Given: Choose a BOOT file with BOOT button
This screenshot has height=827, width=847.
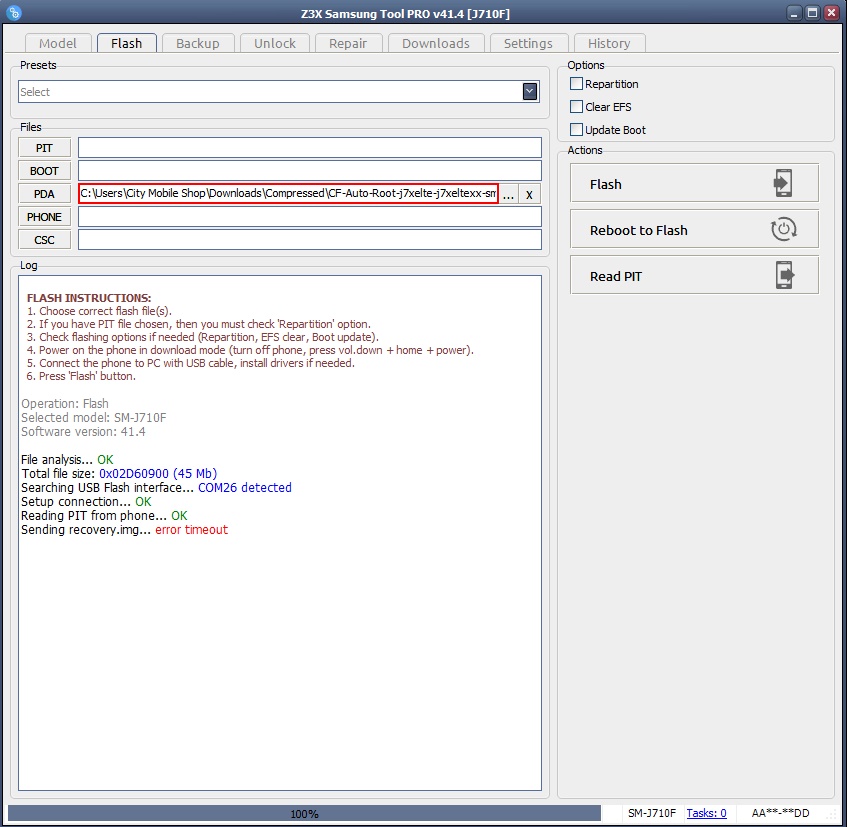Looking at the screenshot, I should [44, 171].
